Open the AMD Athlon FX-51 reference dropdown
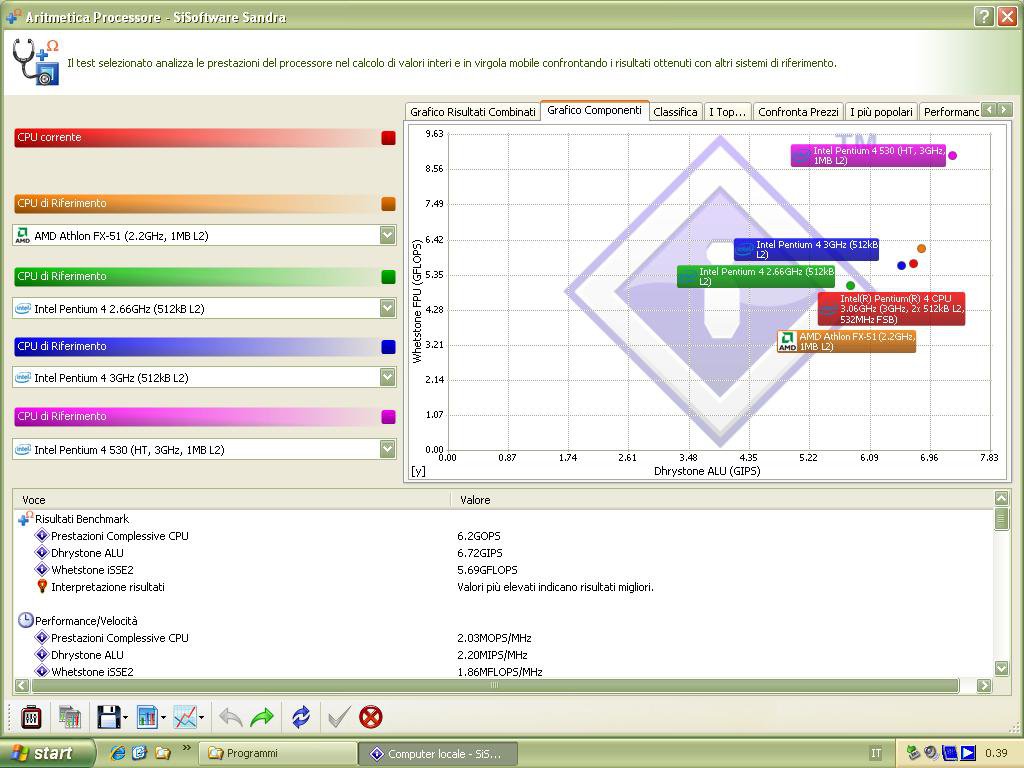This screenshot has width=1024, height=768. [387, 235]
